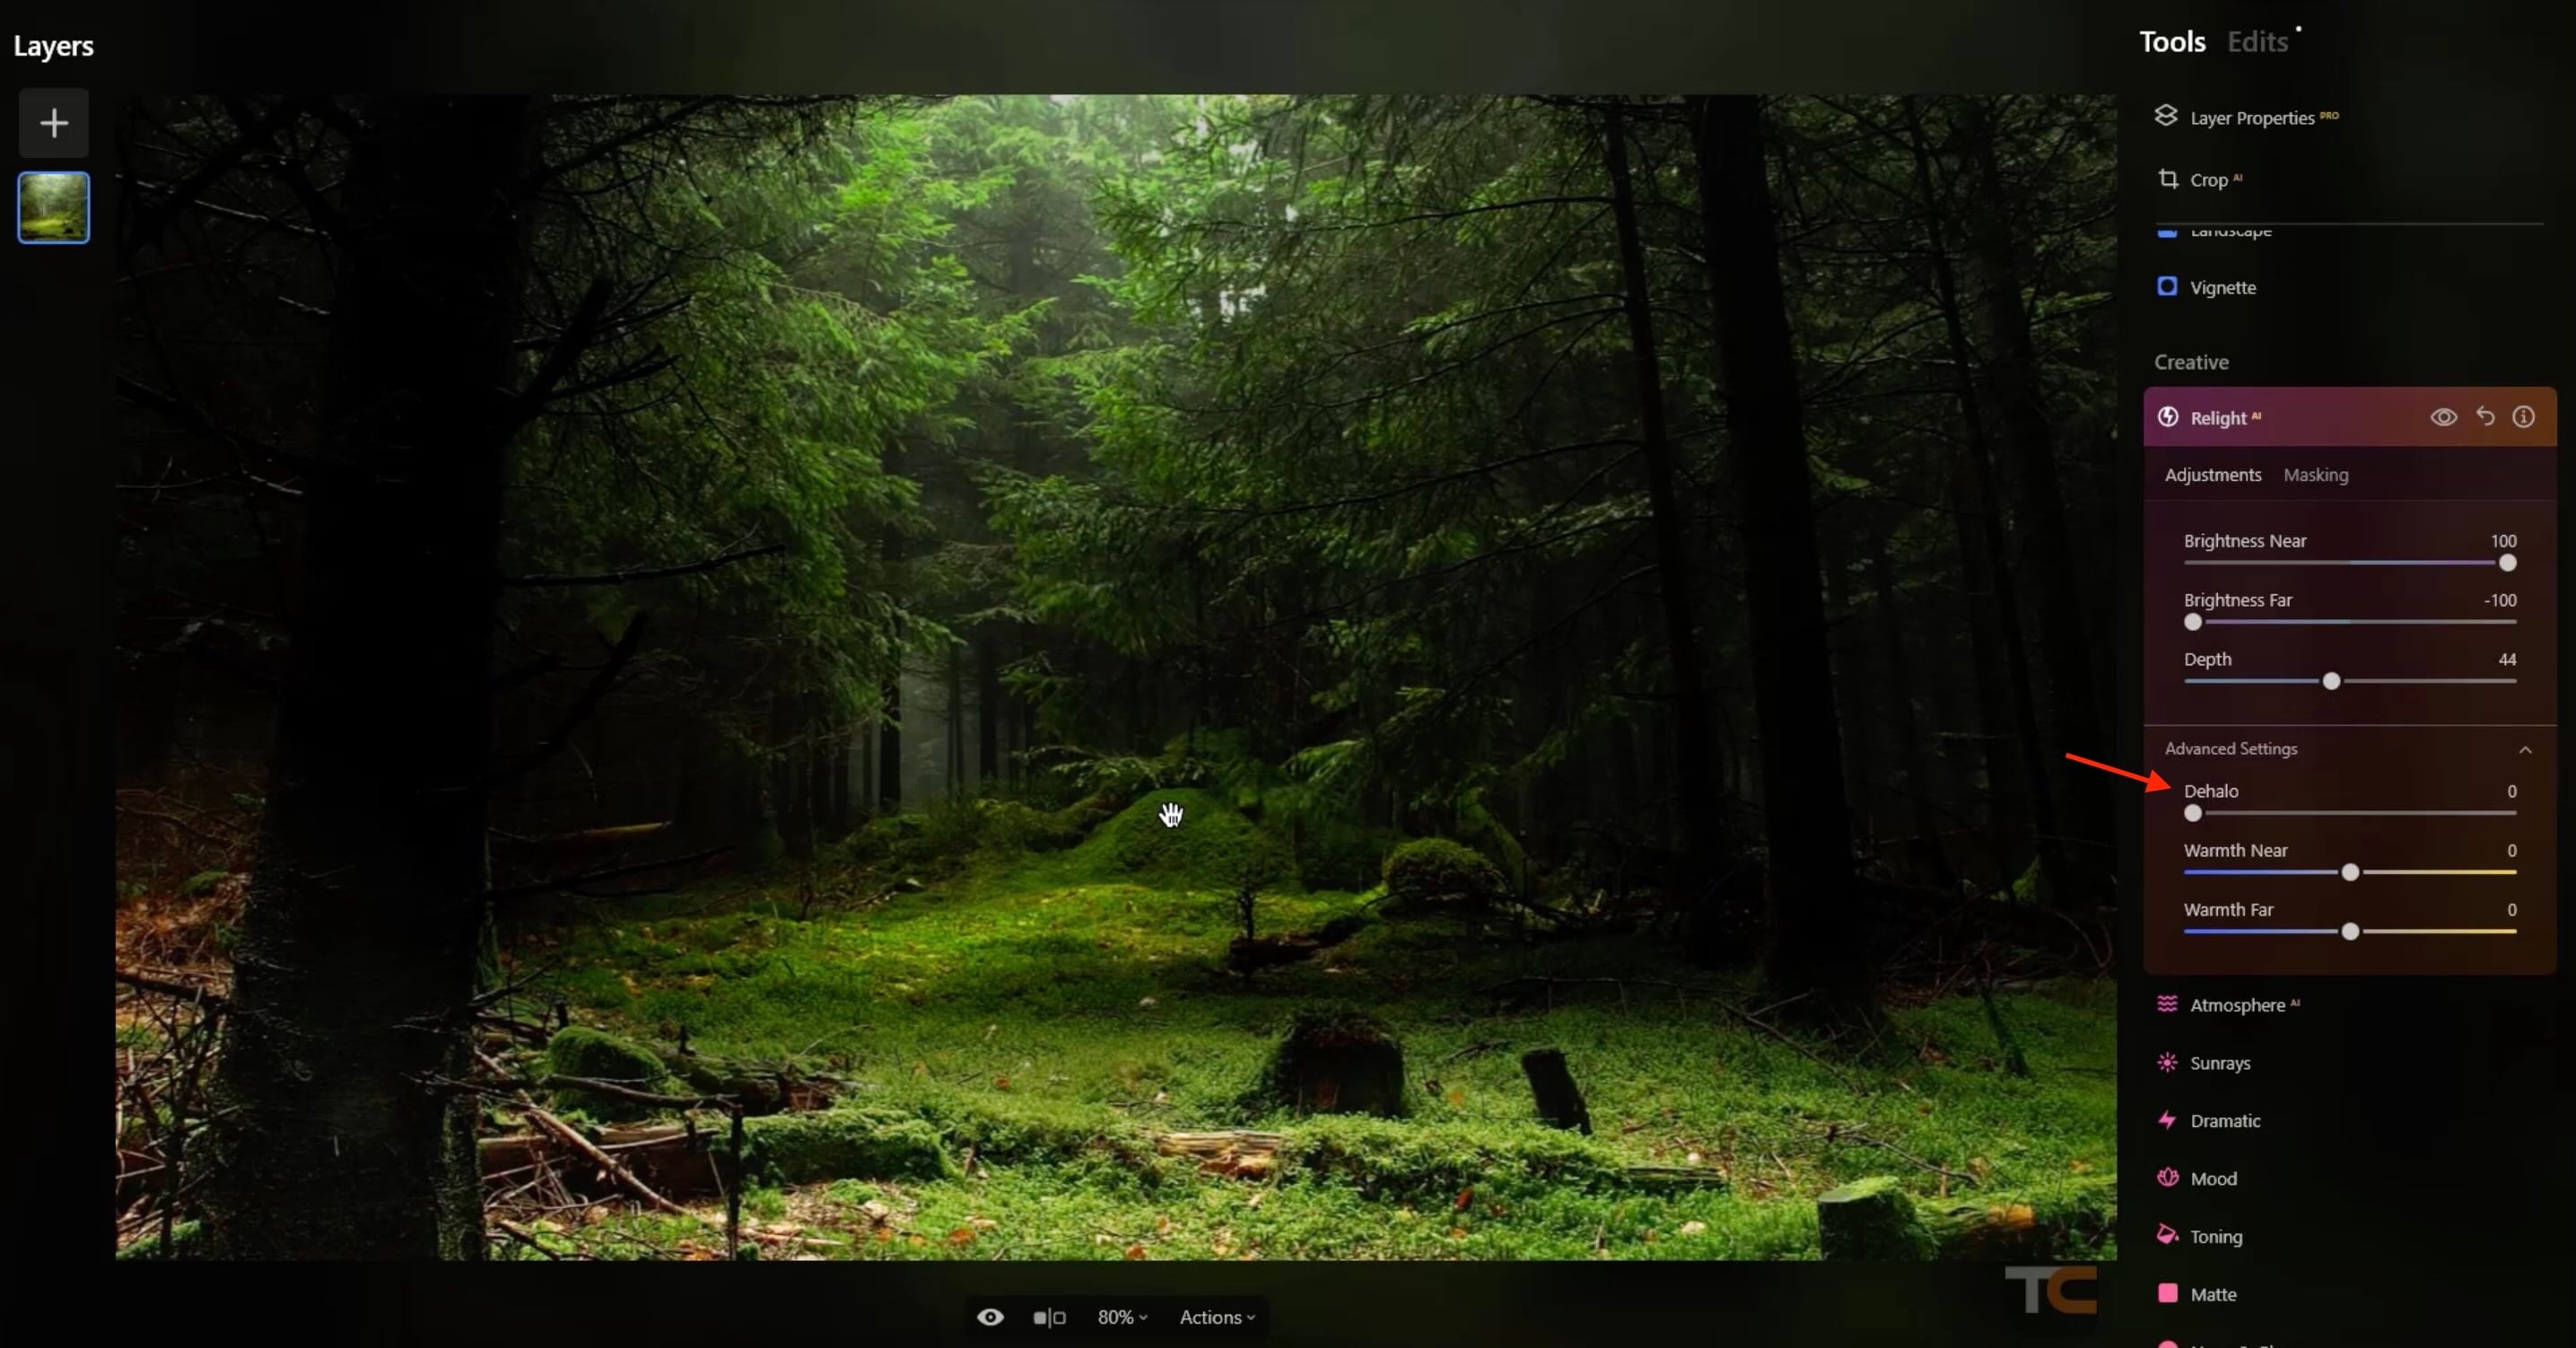
Task: Open the Toning tool
Action: click(2215, 1237)
